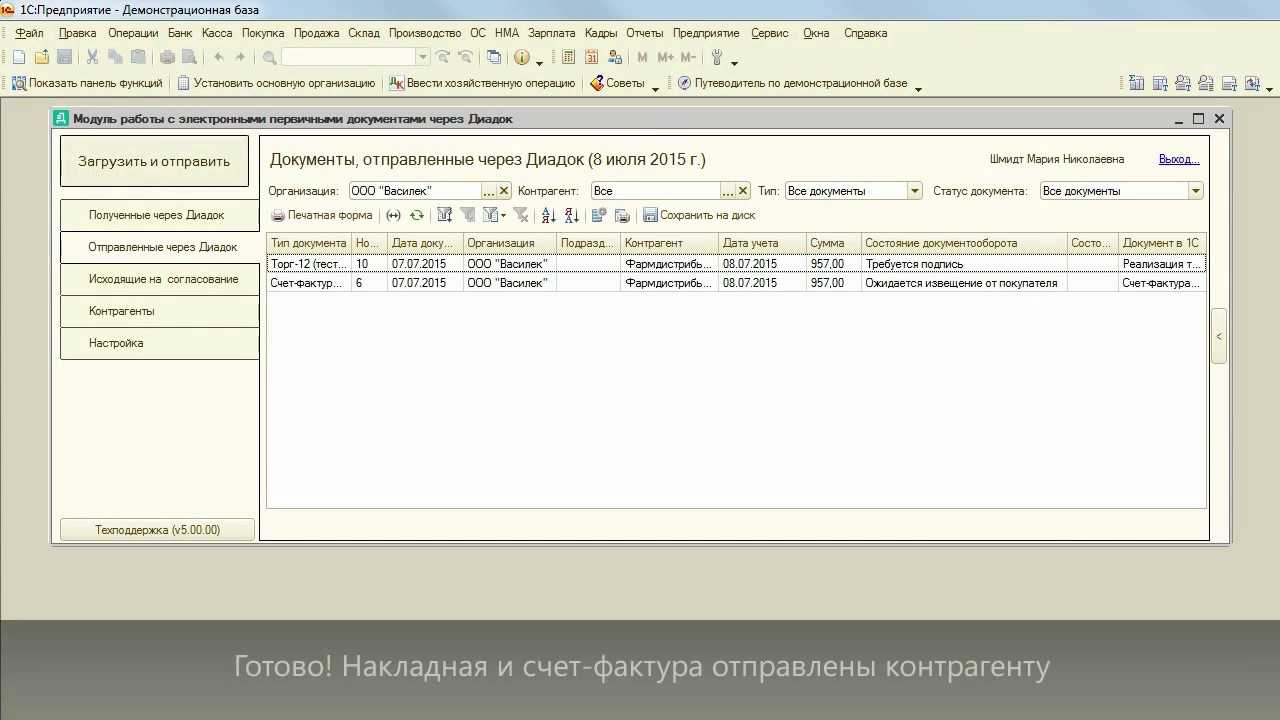Click the Дата учета column header
1280x720 pixels.
[x=762, y=243]
